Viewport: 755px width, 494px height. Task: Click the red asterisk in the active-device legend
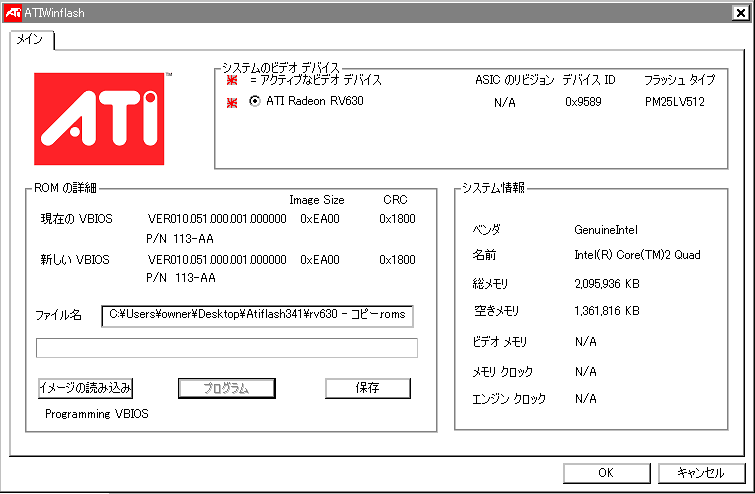(x=232, y=80)
